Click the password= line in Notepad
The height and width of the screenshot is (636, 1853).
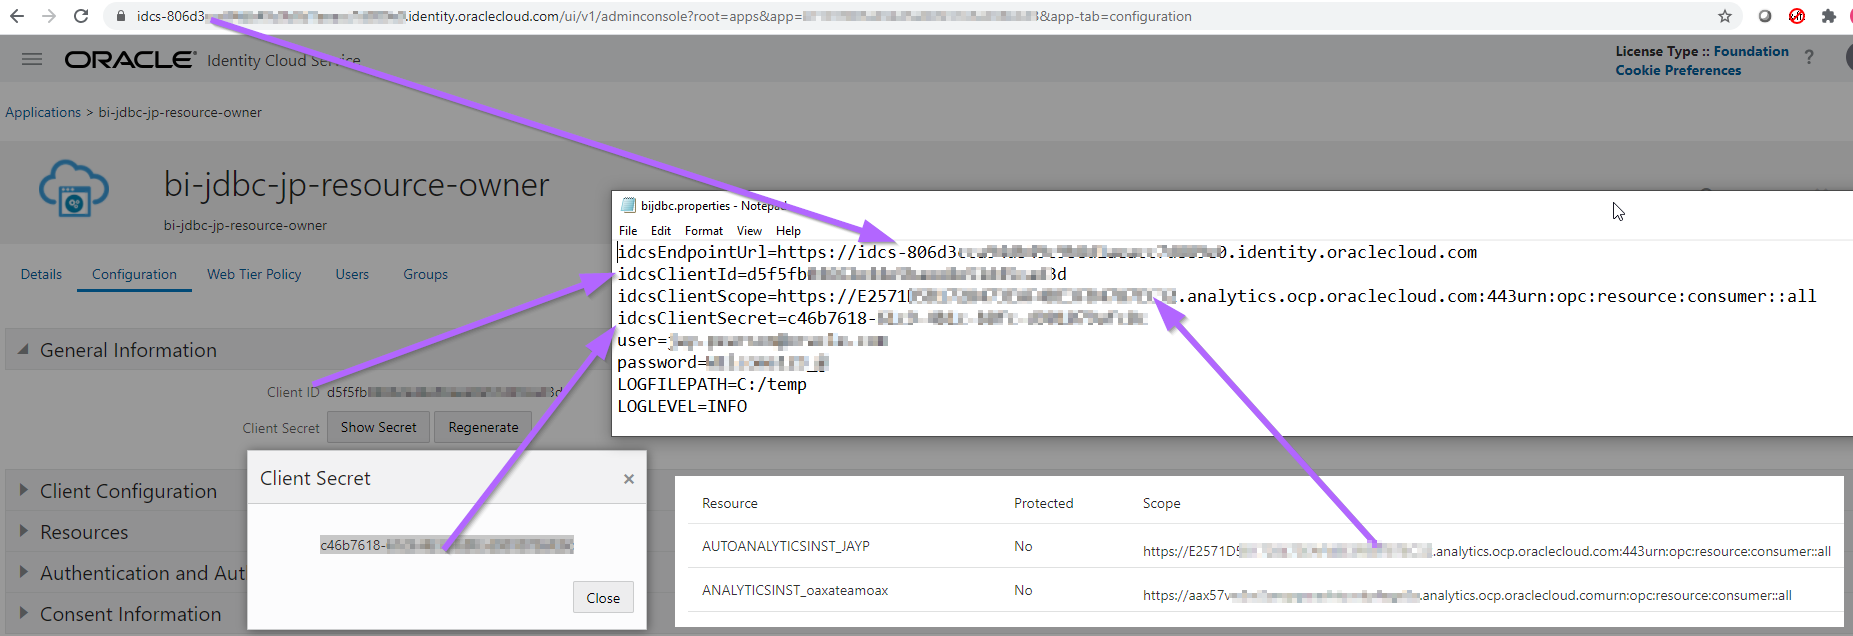(723, 362)
